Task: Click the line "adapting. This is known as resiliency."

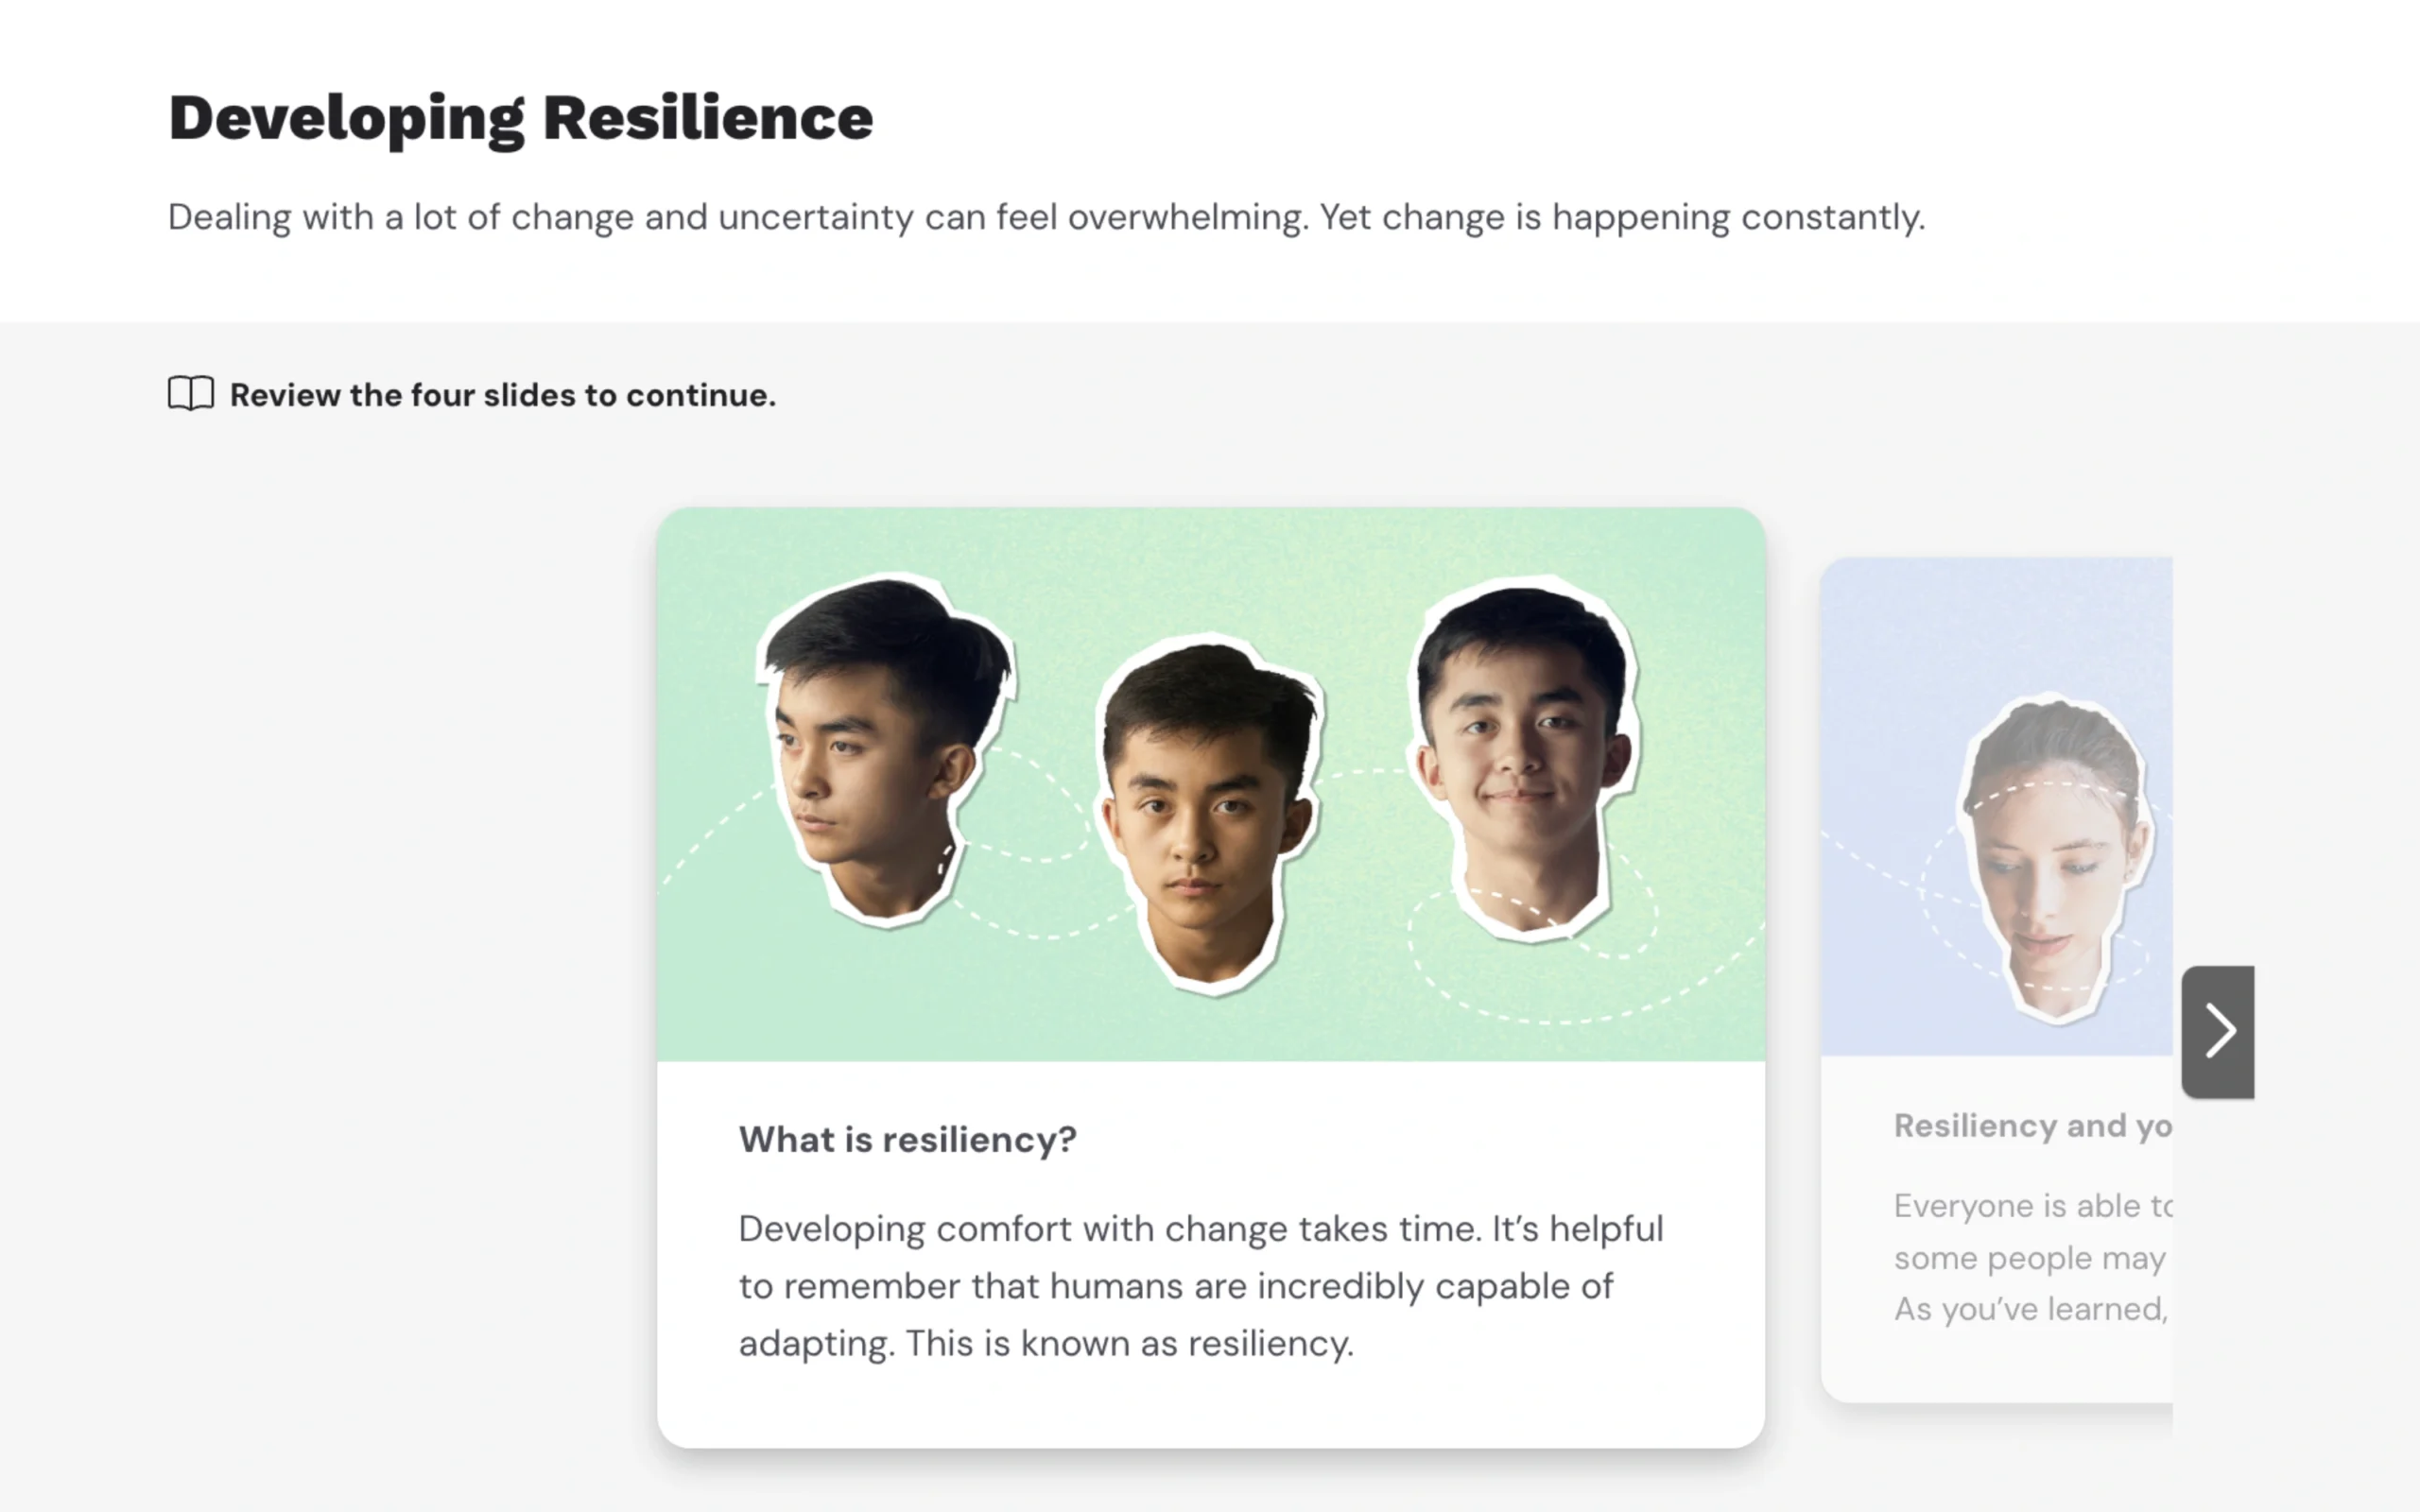Action: pyautogui.click(x=1045, y=1343)
